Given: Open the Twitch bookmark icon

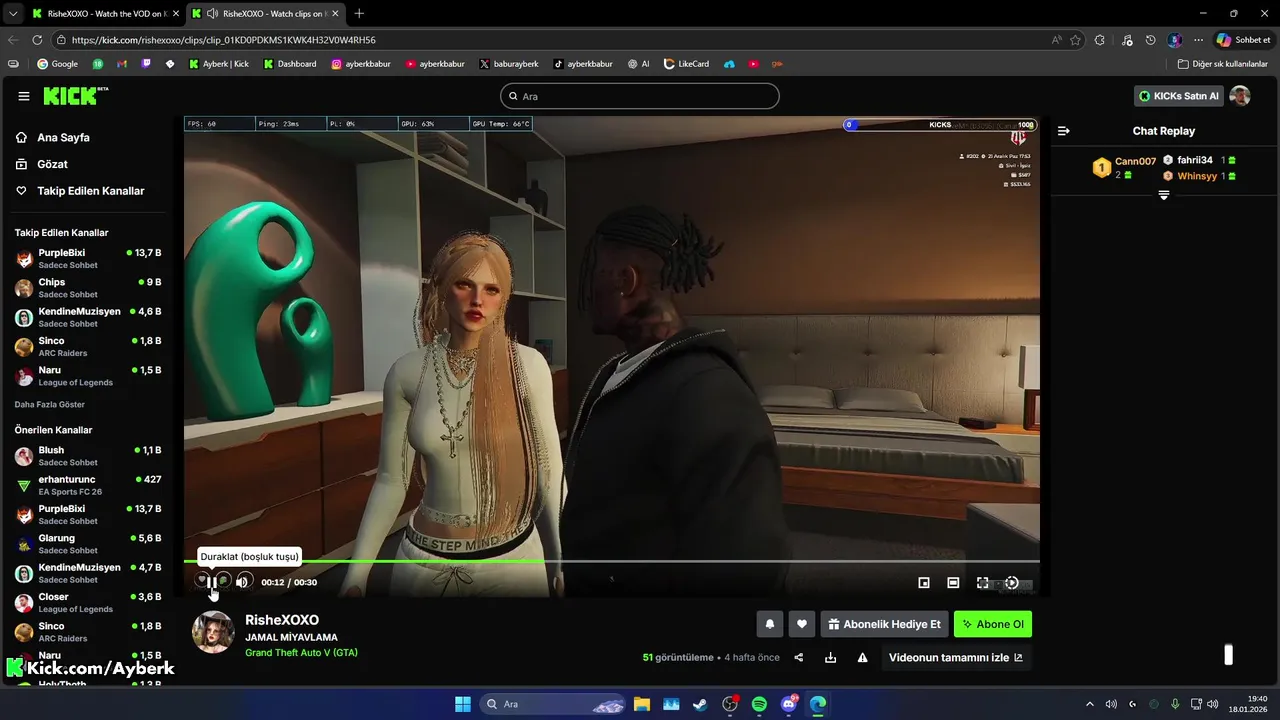Looking at the screenshot, I should [146, 64].
